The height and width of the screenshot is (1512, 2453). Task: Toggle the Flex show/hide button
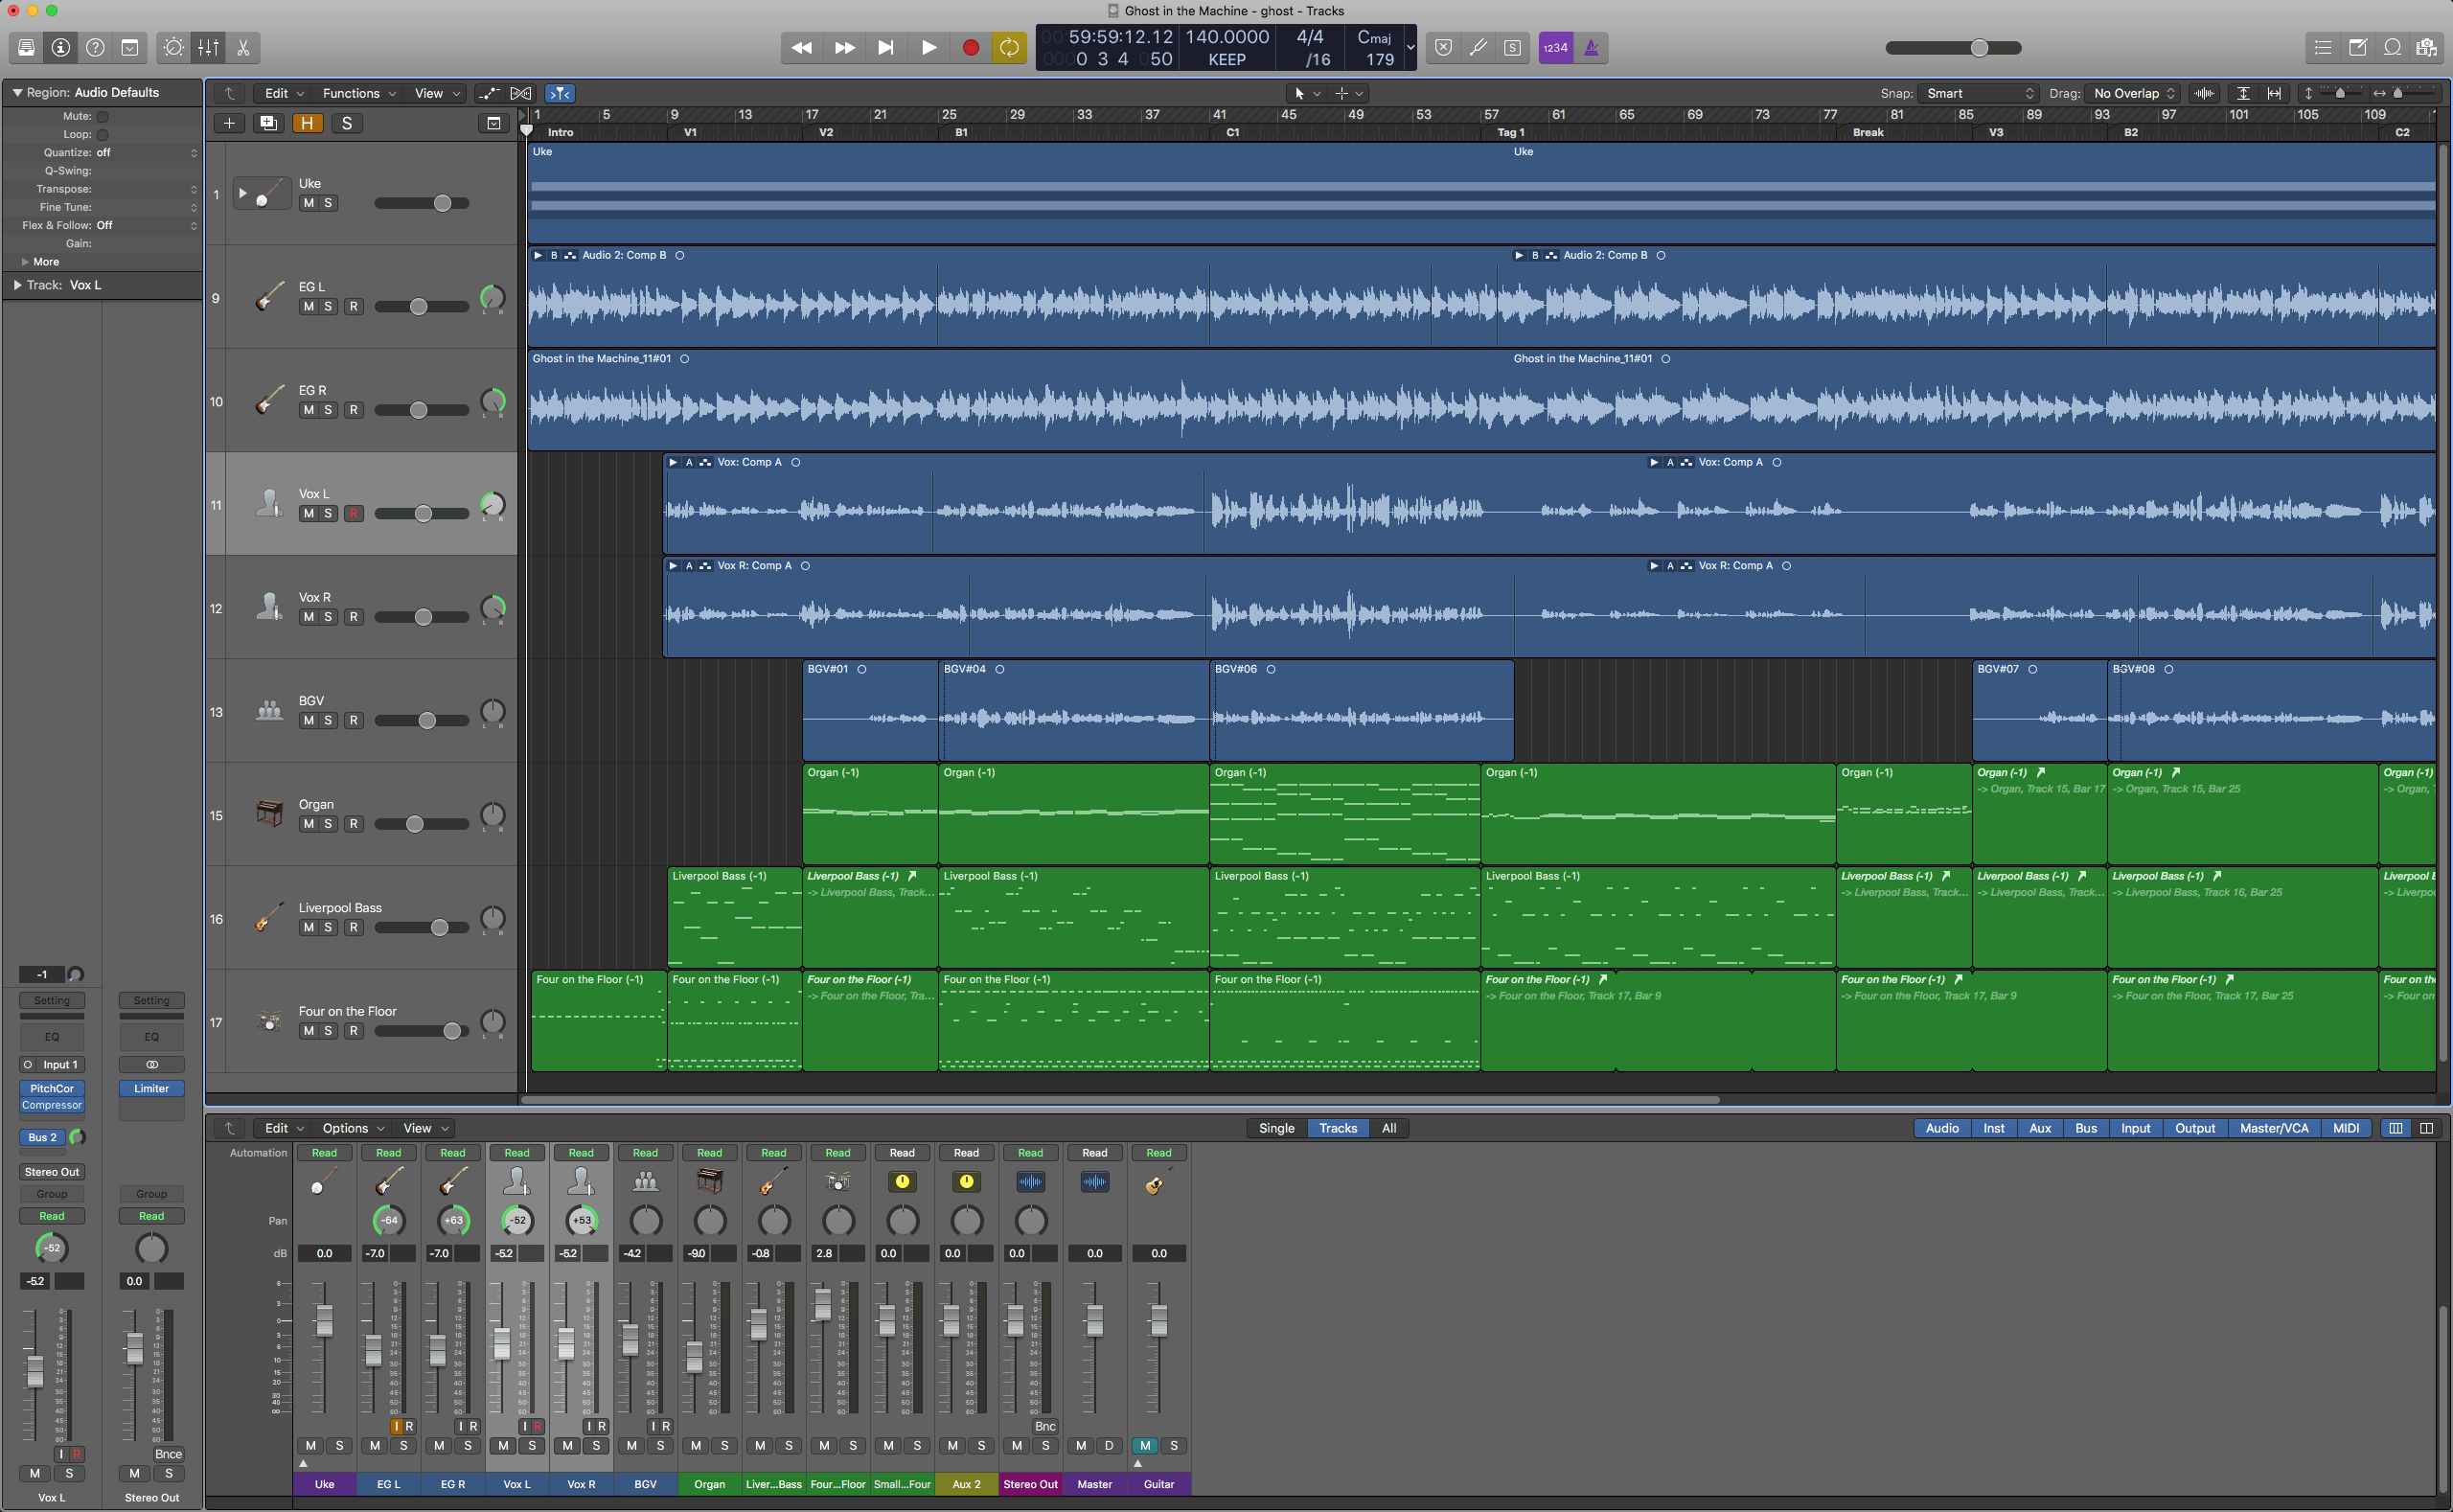(x=521, y=93)
